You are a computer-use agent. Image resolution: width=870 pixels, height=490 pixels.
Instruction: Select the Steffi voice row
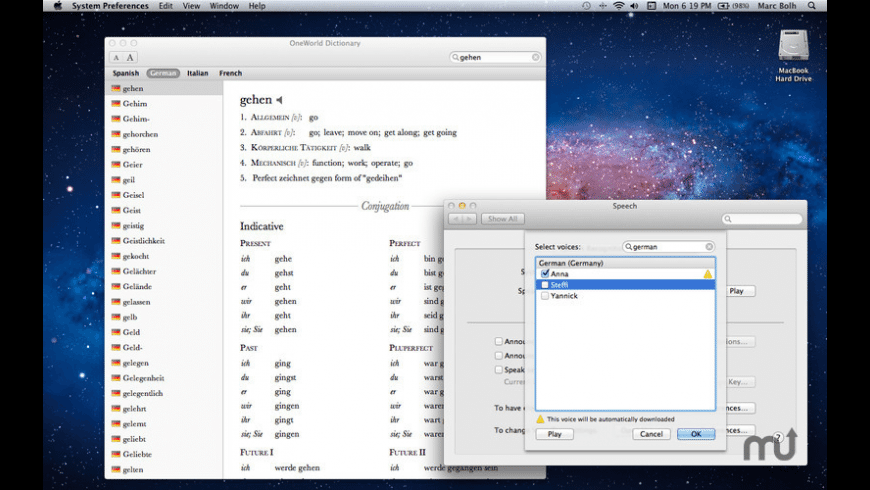(625, 285)
